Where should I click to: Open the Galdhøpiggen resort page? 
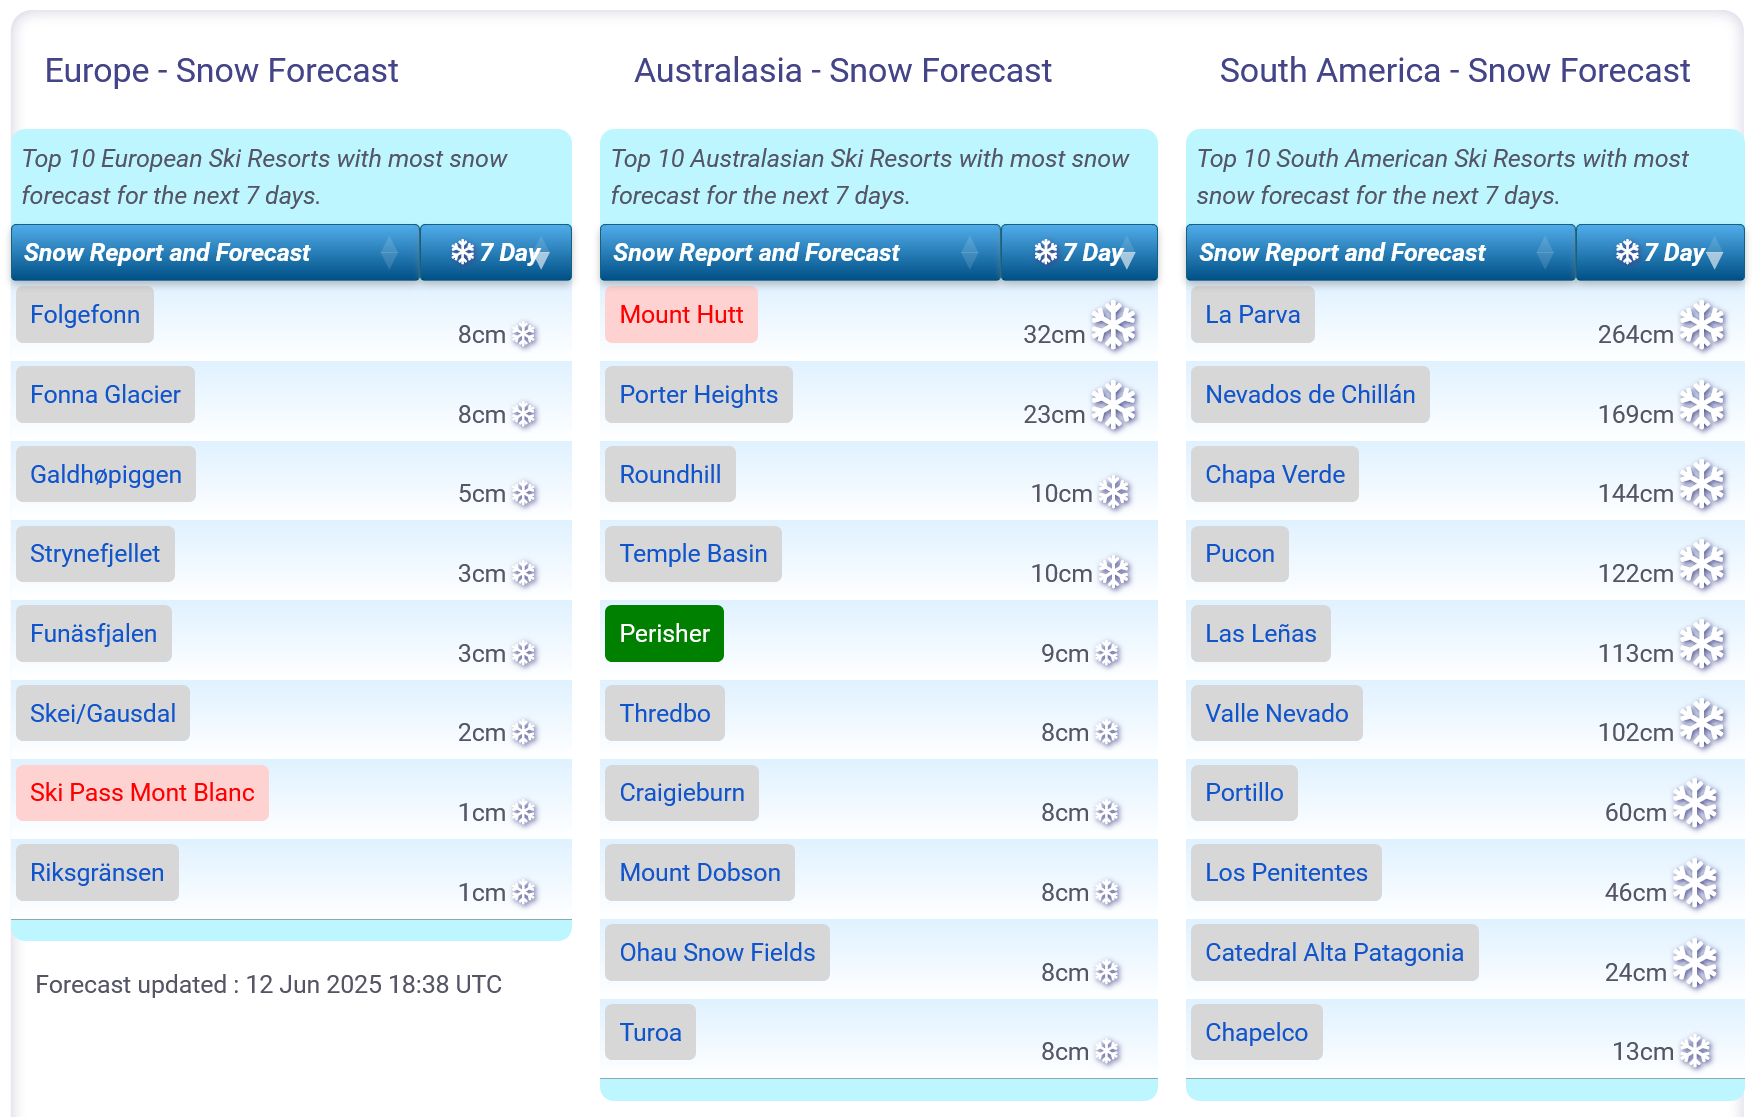point(106,474)
